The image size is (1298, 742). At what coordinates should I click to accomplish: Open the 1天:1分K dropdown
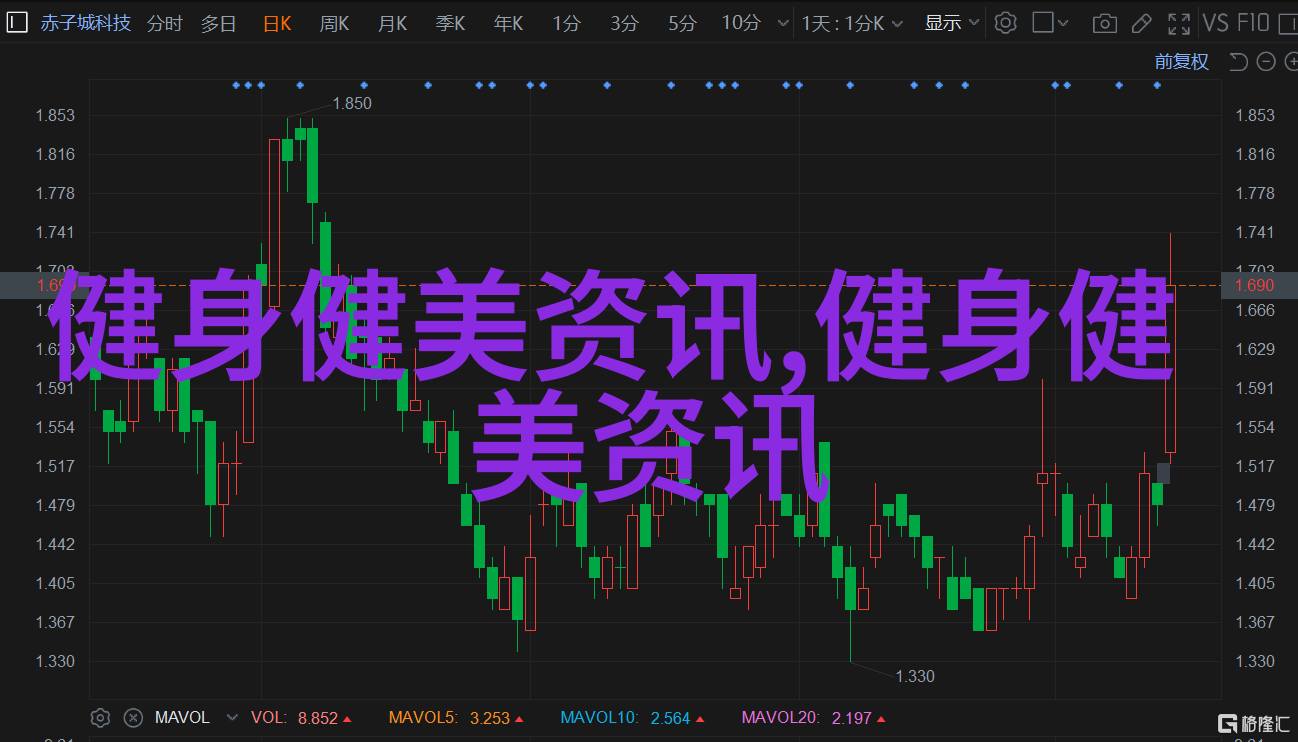(x=852, y=22)
